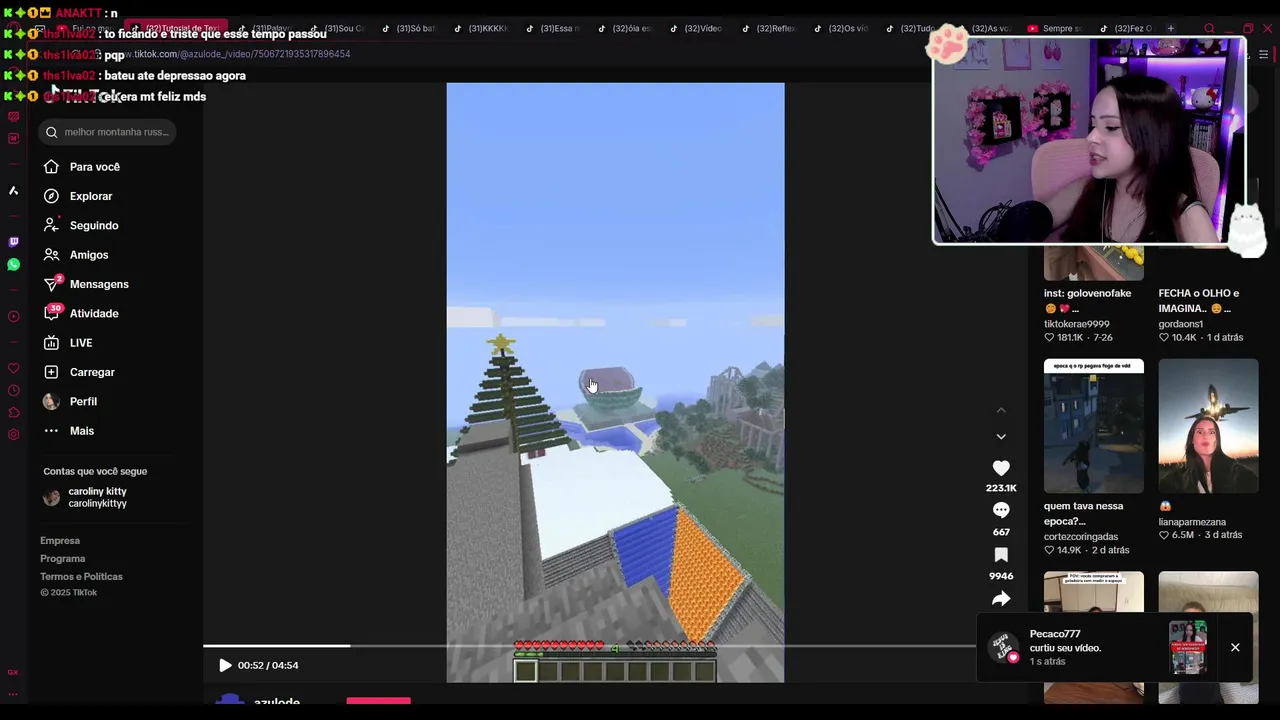The height and width of the screenshot is (720, 1280).
Task: Open the LIVE icon in sidebar
Action: point(51,343)
